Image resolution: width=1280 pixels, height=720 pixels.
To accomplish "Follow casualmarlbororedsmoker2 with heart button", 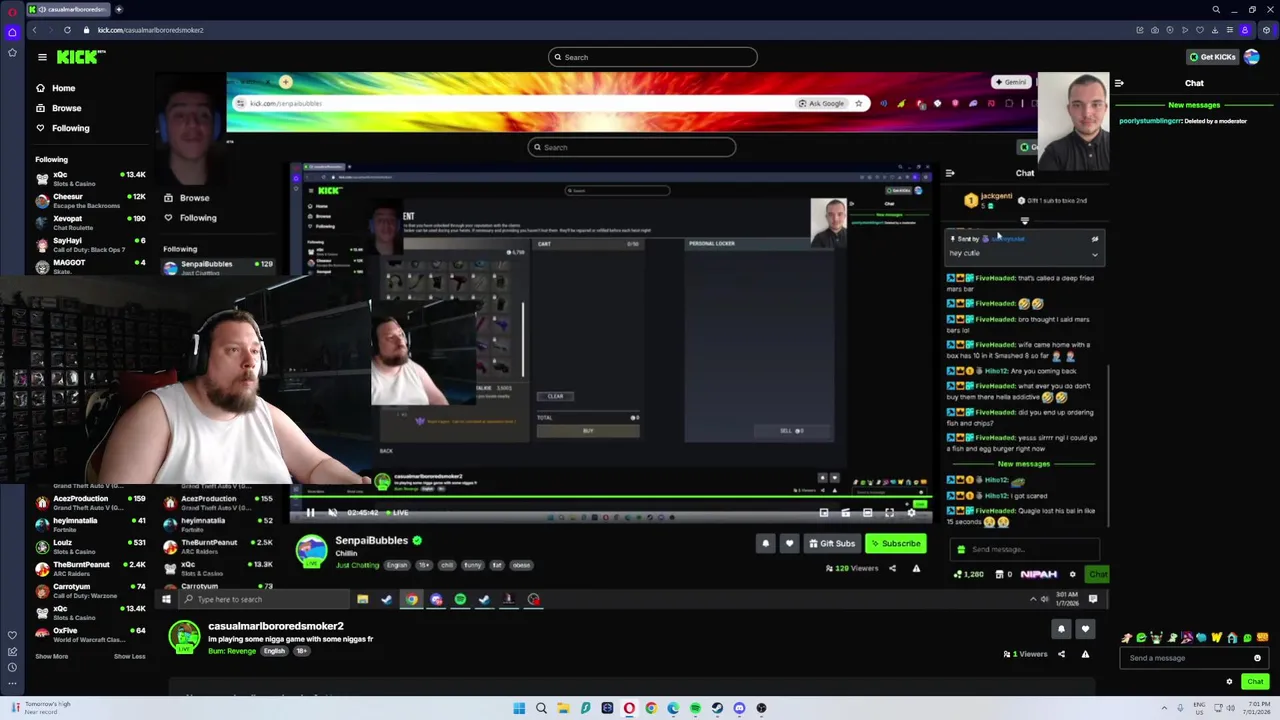I will (x=1085, y=629).
